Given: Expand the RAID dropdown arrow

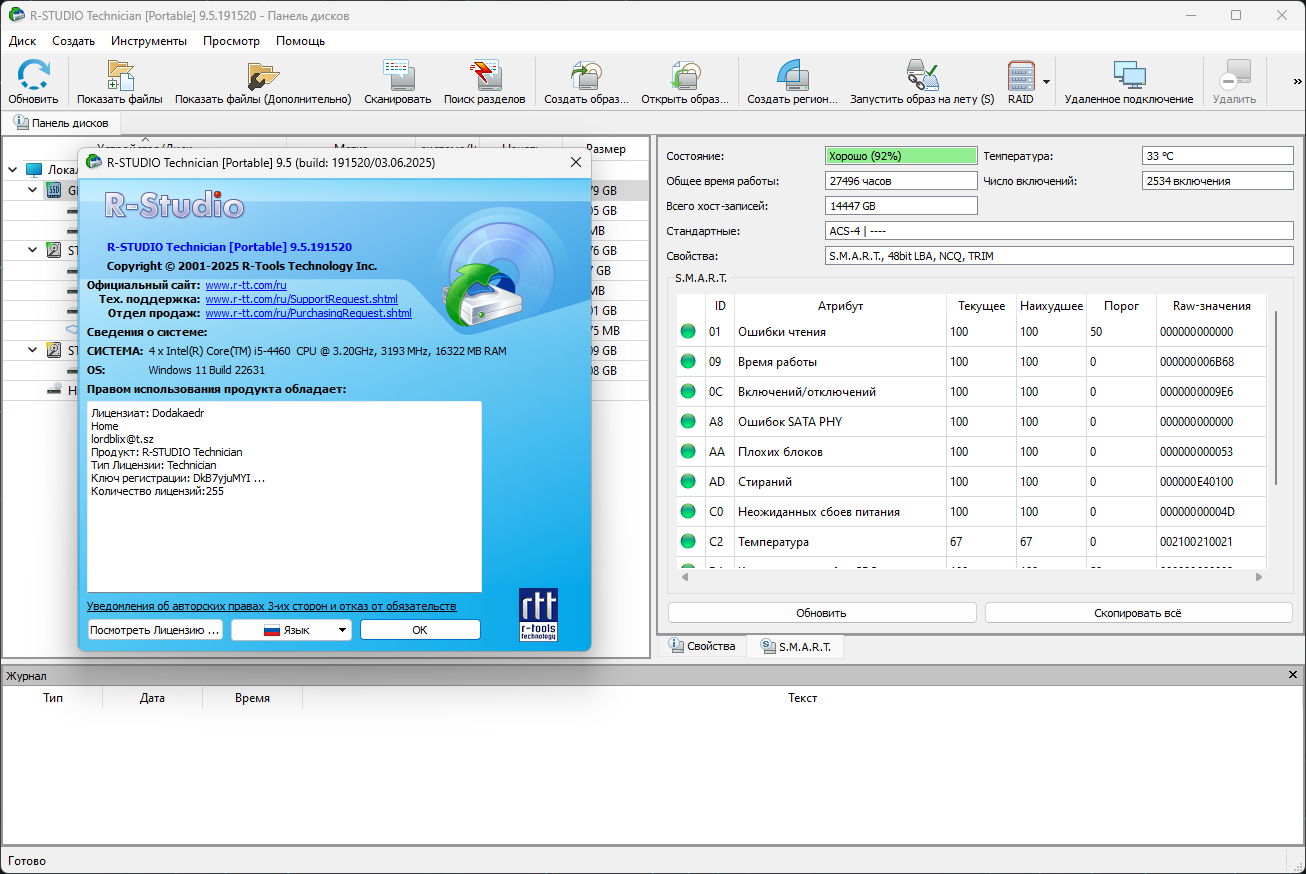Looking at the screenshot, I should [x=1046, y=82].
